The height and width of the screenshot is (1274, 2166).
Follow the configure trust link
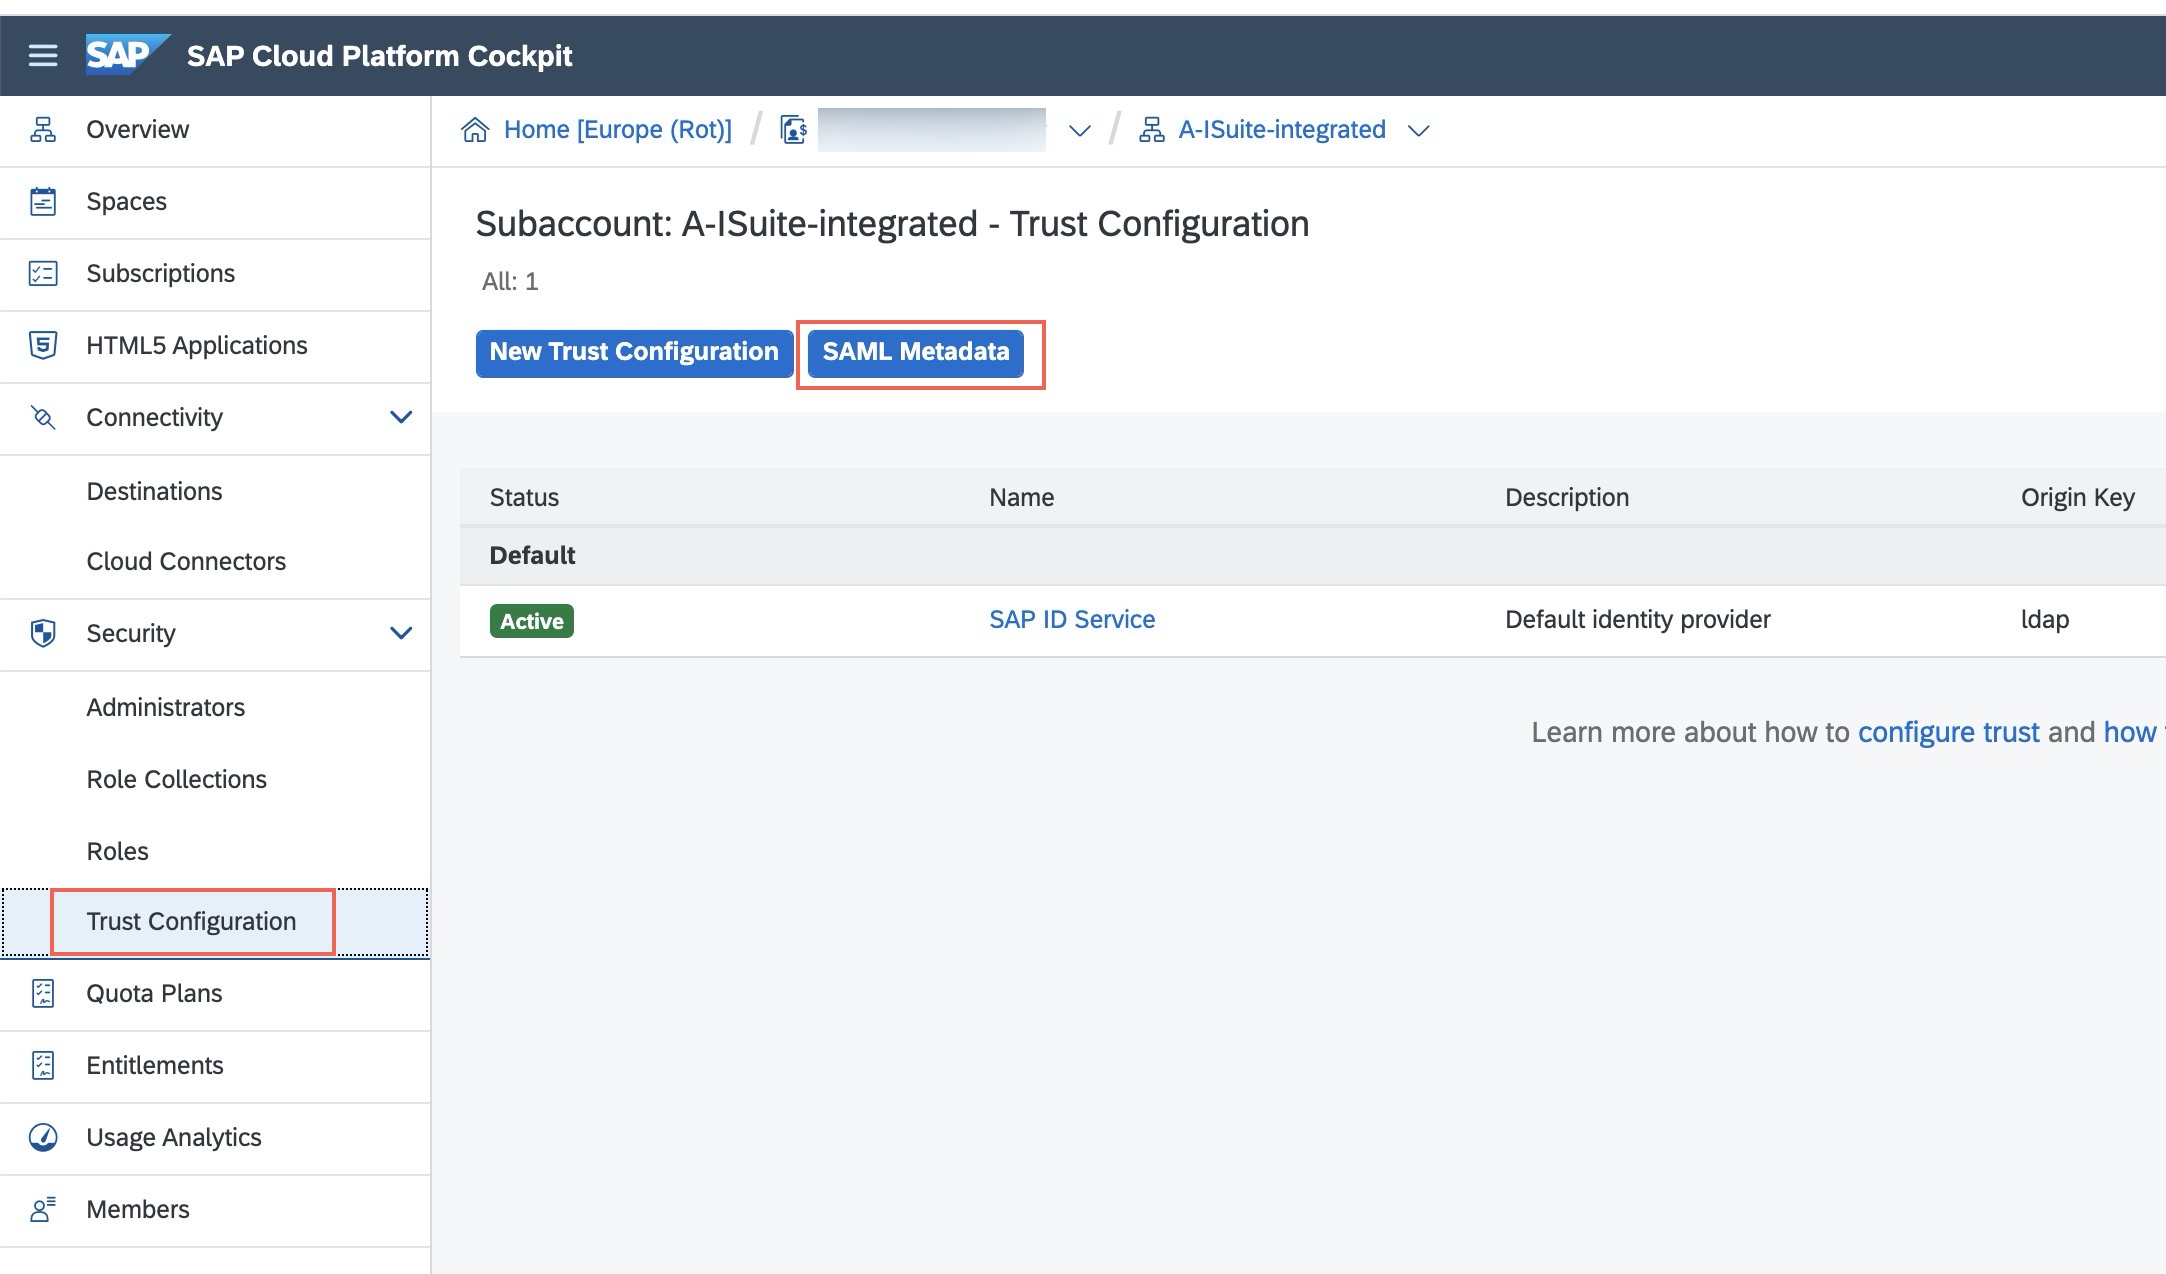click(1948, 732)
